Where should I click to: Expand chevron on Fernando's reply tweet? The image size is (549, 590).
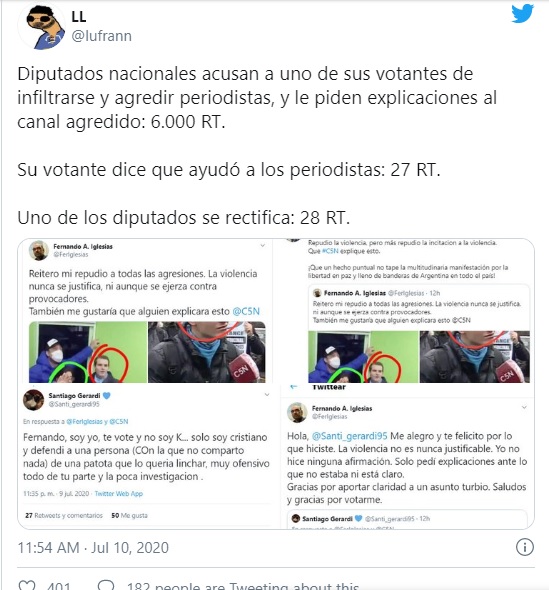click(x=524, y=407)
